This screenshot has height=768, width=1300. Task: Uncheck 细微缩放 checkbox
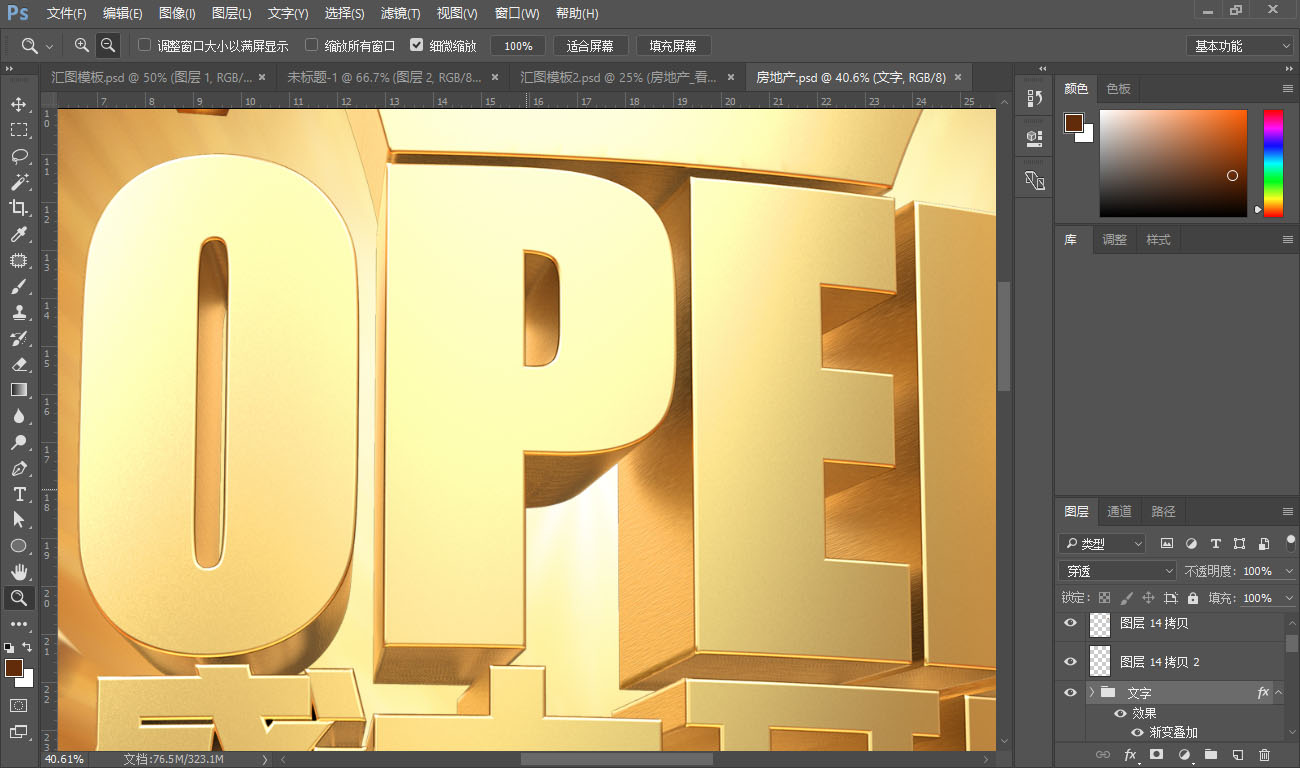(417, 45)
